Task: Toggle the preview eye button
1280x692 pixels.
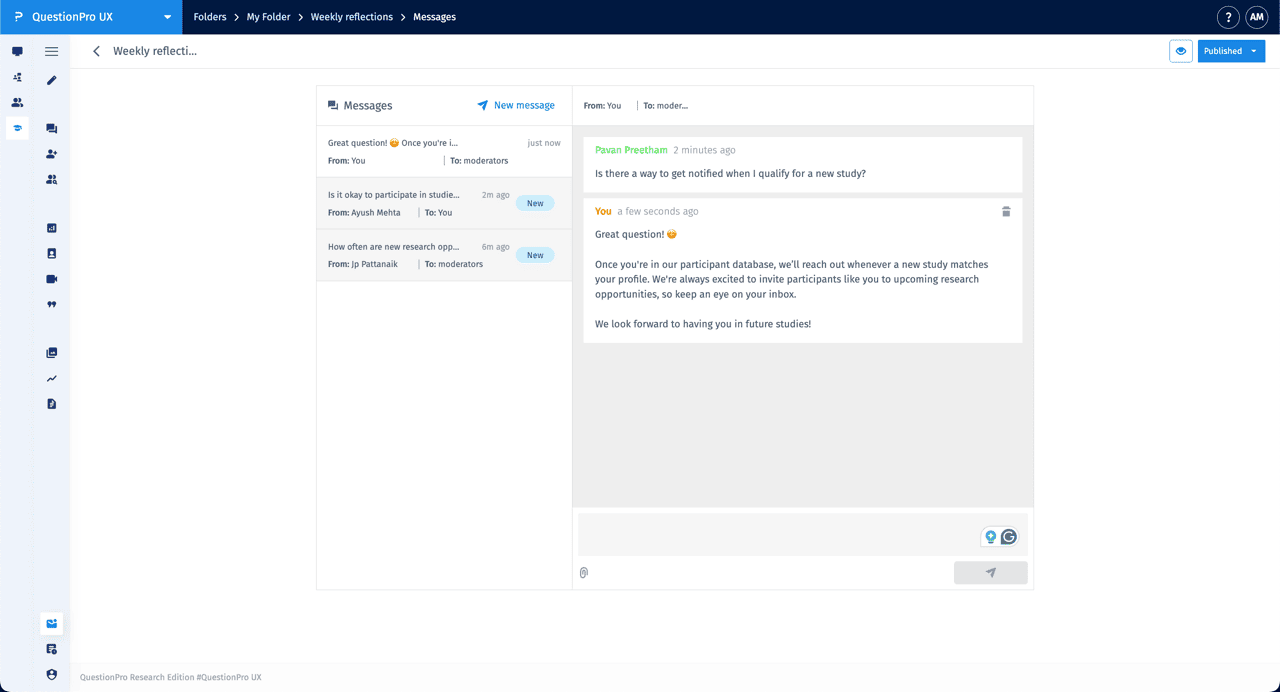Action: [1181, 51]
